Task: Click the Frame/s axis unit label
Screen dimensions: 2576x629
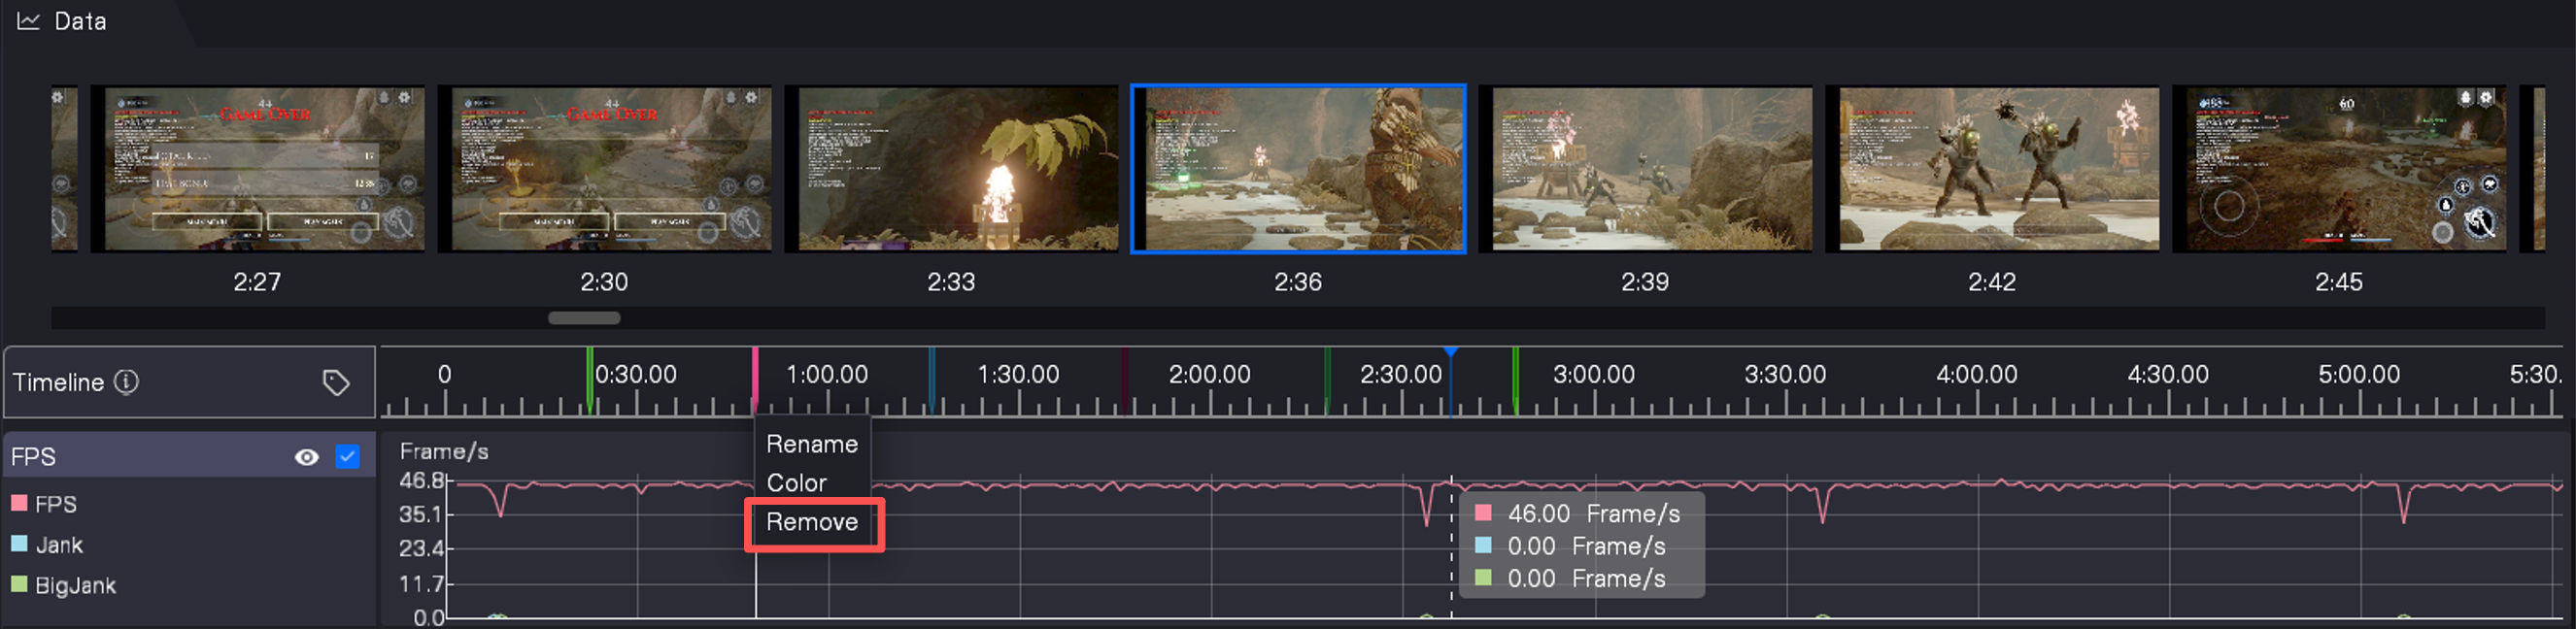Action: point(444,451)
